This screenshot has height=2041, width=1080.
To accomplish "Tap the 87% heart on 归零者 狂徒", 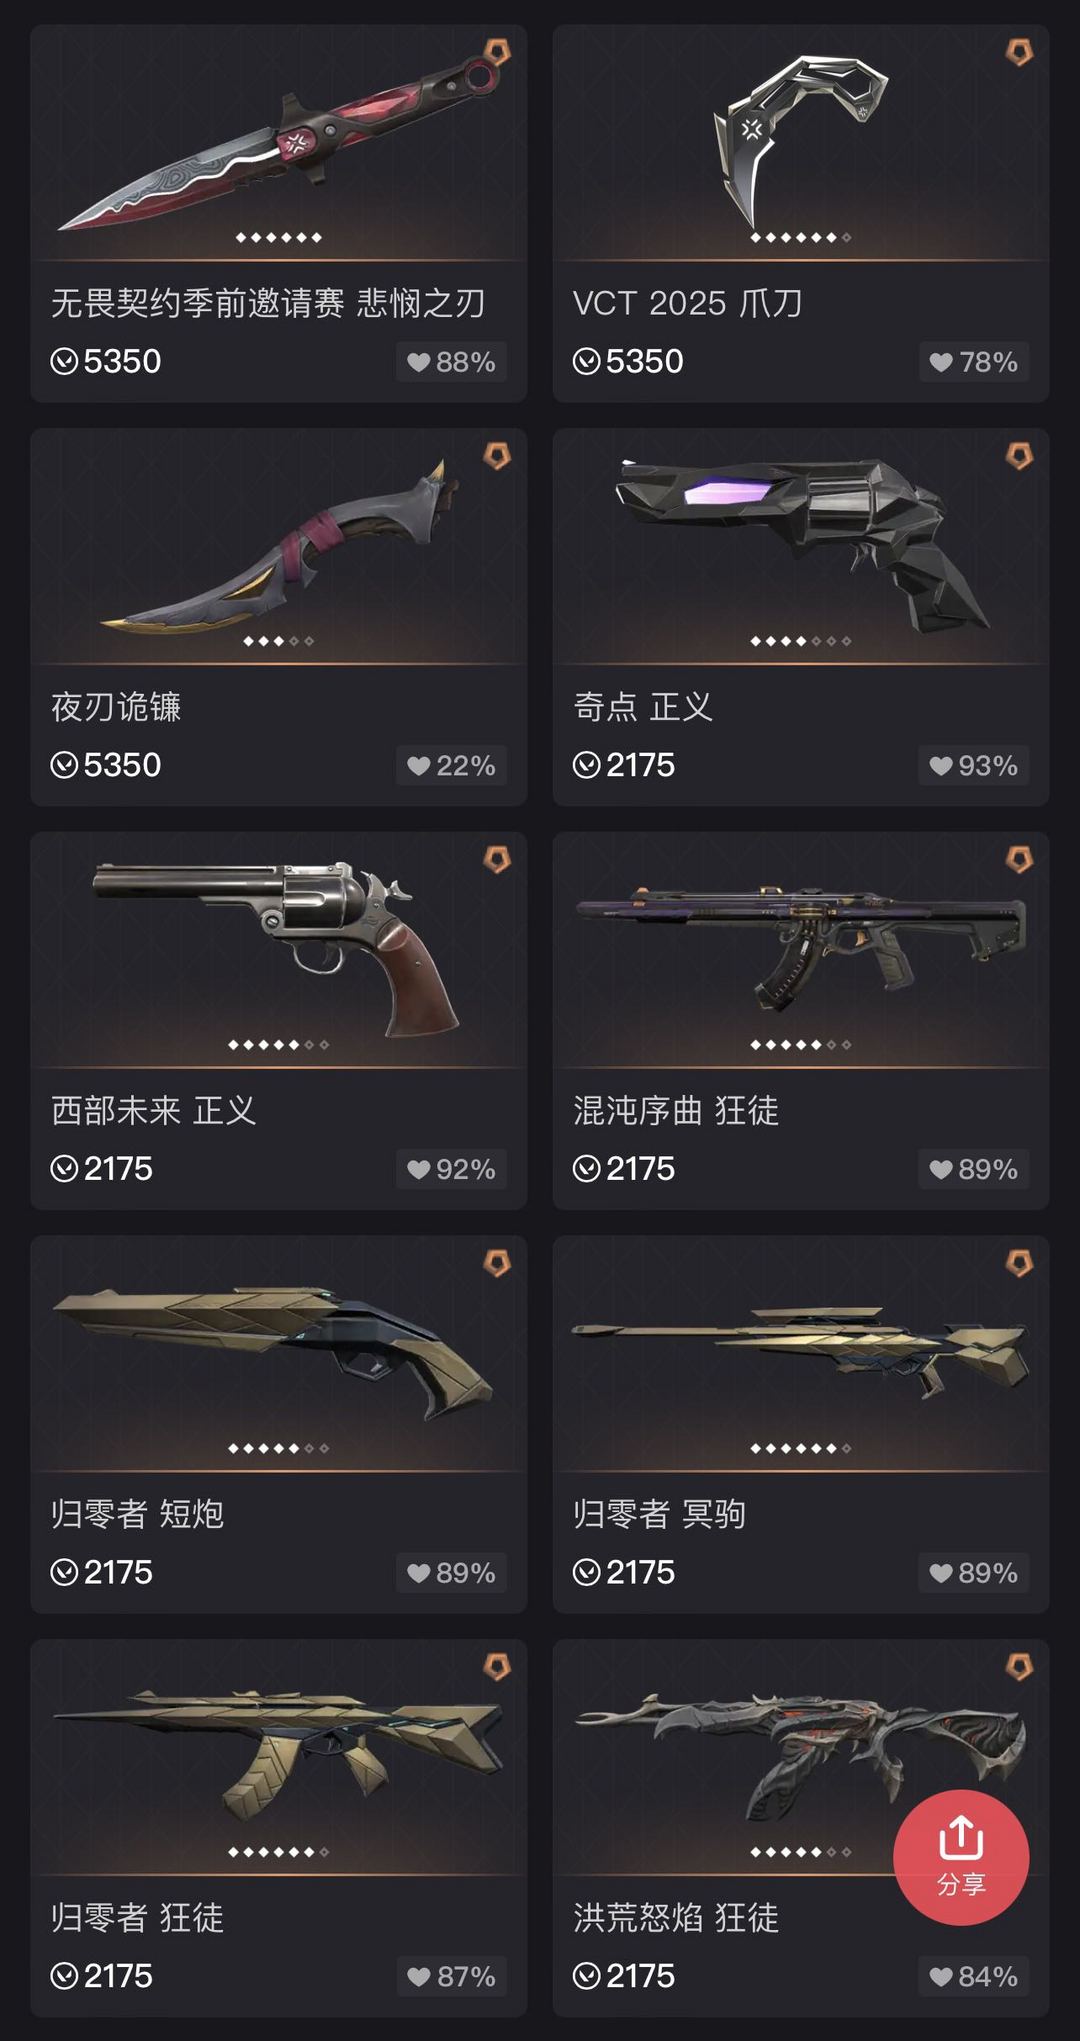I will coord(451,1976).
